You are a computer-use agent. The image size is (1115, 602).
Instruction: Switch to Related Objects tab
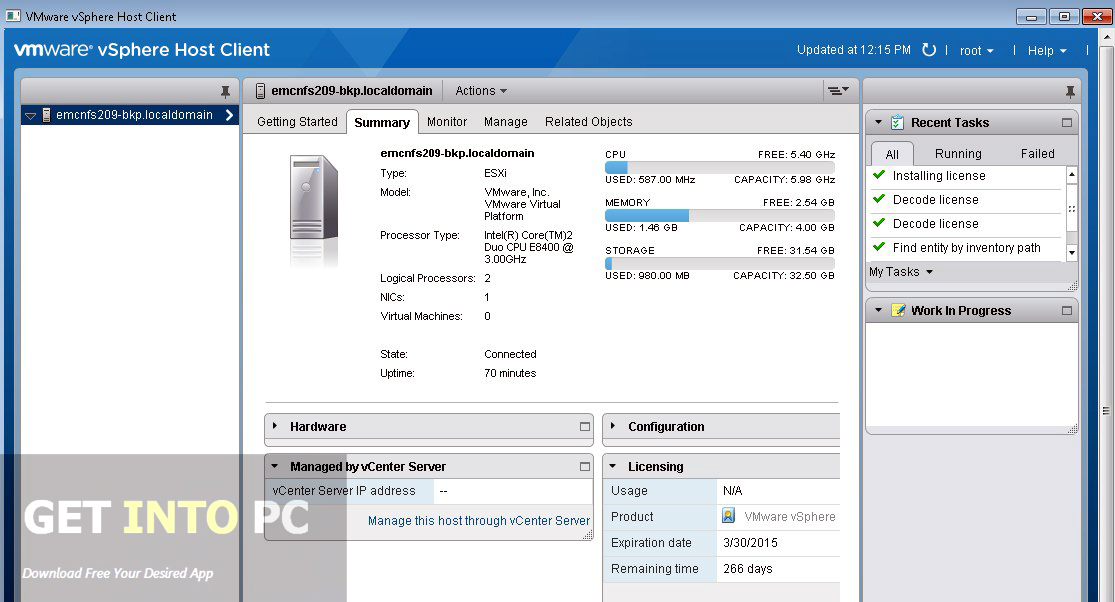coord(588,122)
